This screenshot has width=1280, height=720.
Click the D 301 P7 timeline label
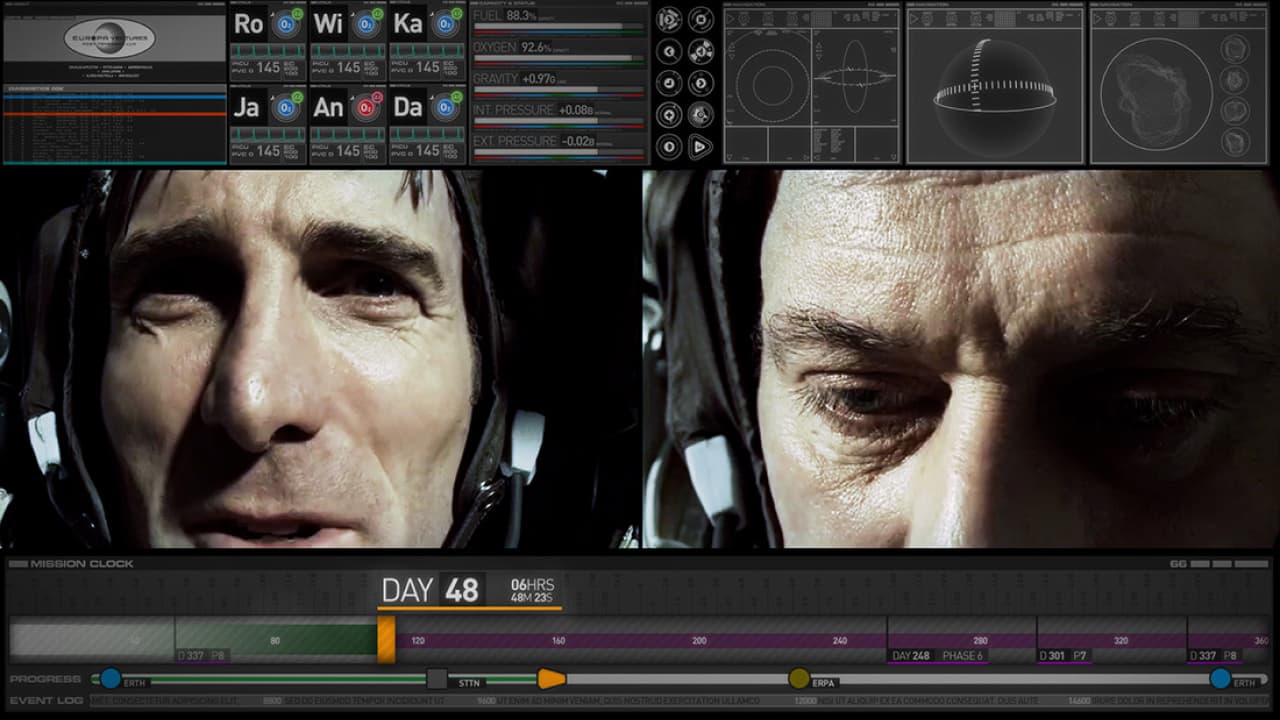click(x=1064, y=656)
